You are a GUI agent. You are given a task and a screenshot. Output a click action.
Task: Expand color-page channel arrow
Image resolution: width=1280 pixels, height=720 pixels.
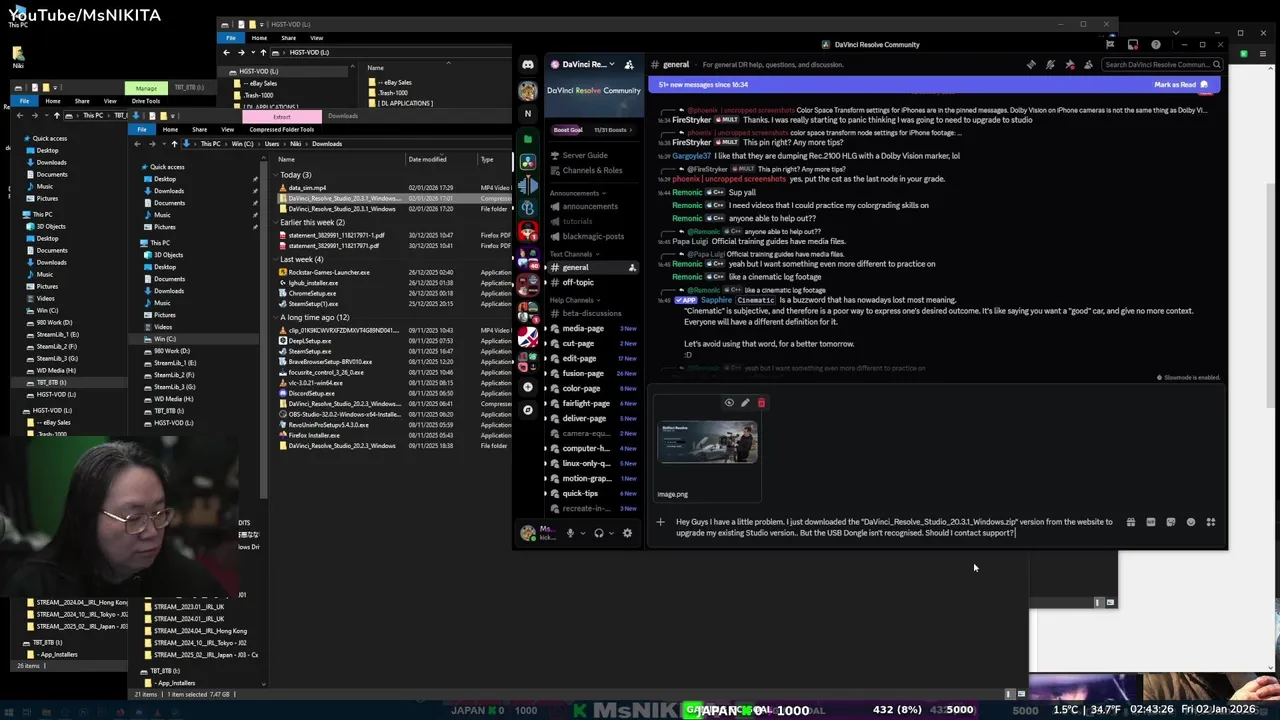[x=546, y=388]
